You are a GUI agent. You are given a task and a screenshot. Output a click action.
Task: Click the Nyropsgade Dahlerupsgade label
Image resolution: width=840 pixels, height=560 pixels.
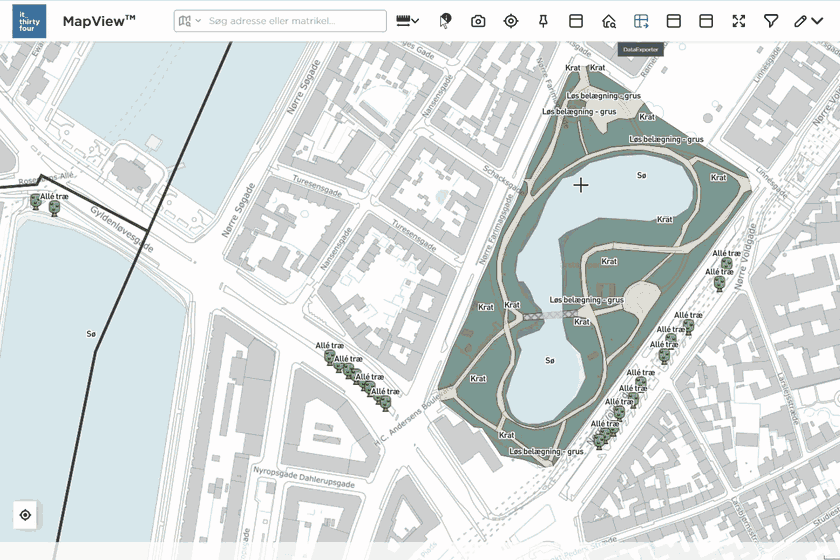click(304, 477)
